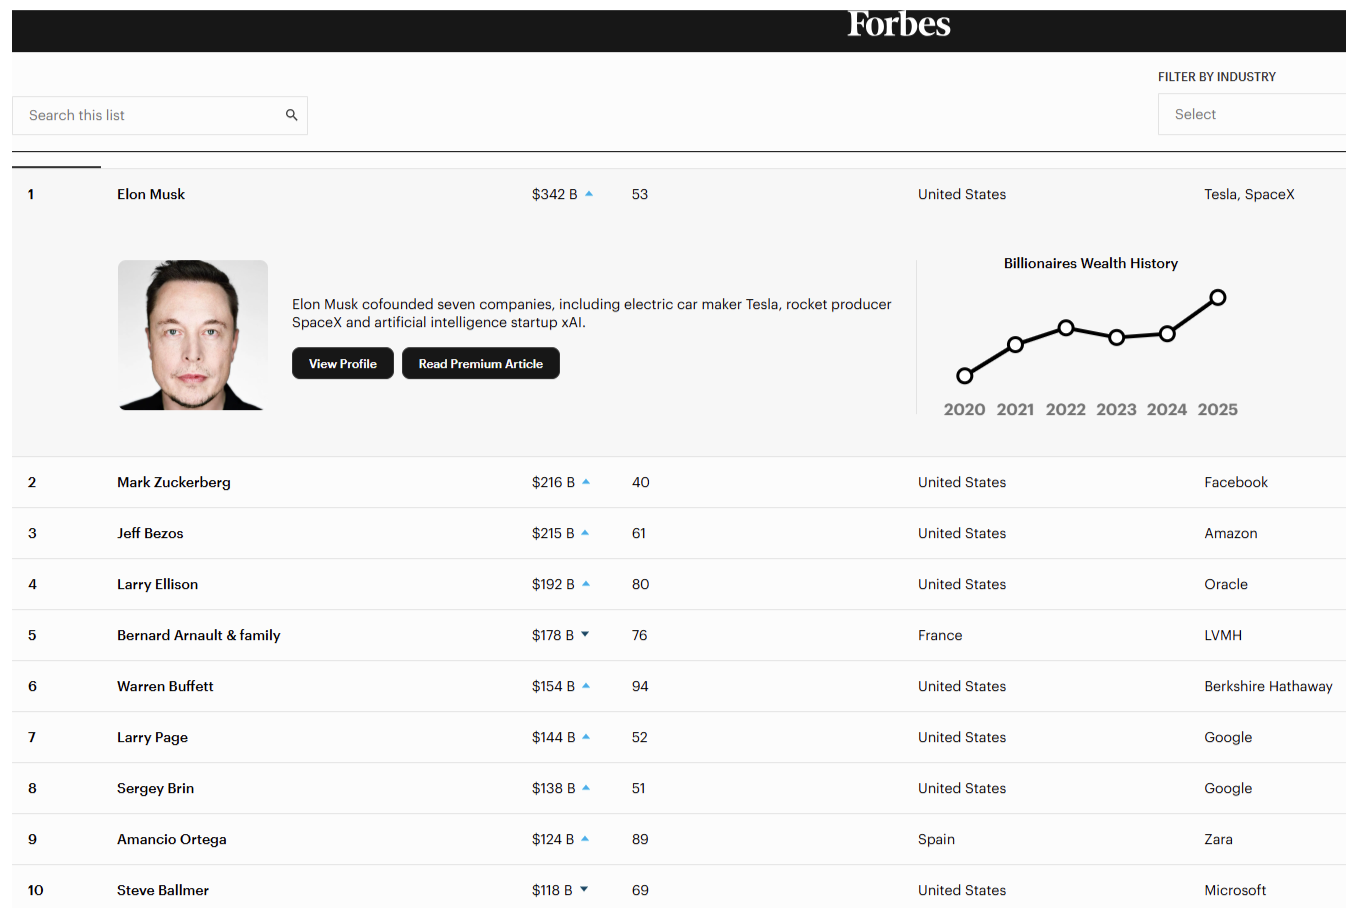Expand the Warren Buffett row

[x=679, y=686]
